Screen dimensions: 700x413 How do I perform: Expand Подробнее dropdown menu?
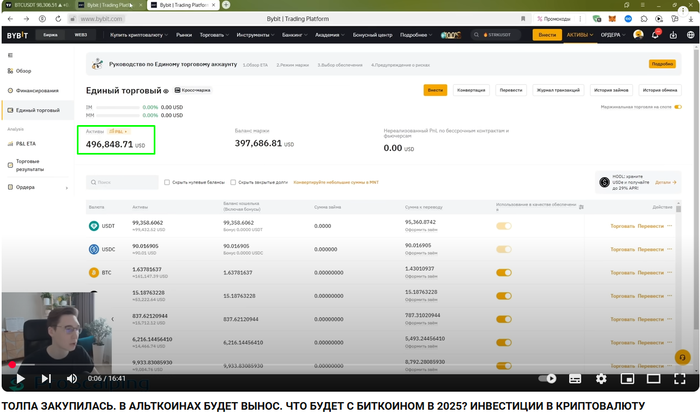(416, 35)
